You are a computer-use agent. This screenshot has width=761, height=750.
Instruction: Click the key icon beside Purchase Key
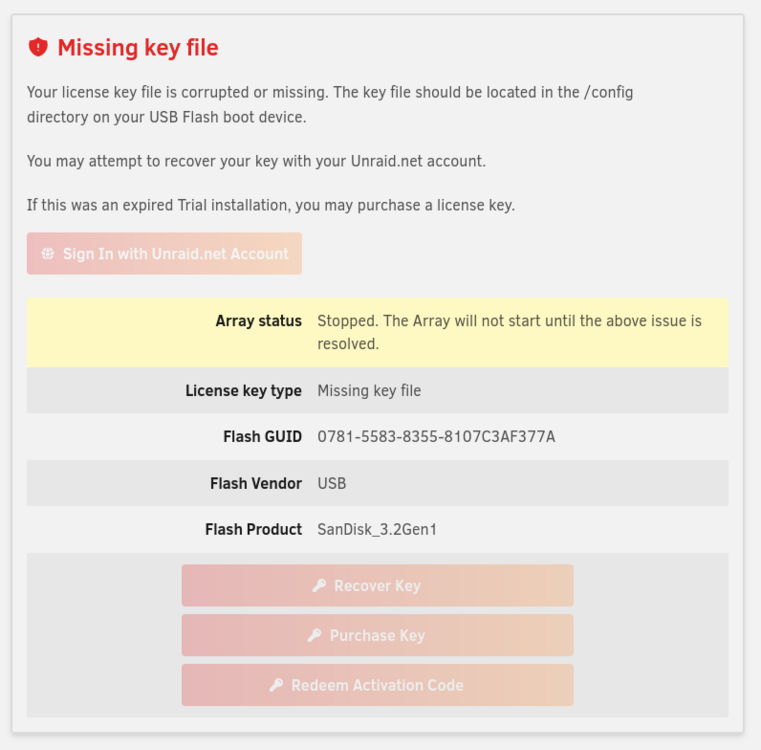pos(315,635)
